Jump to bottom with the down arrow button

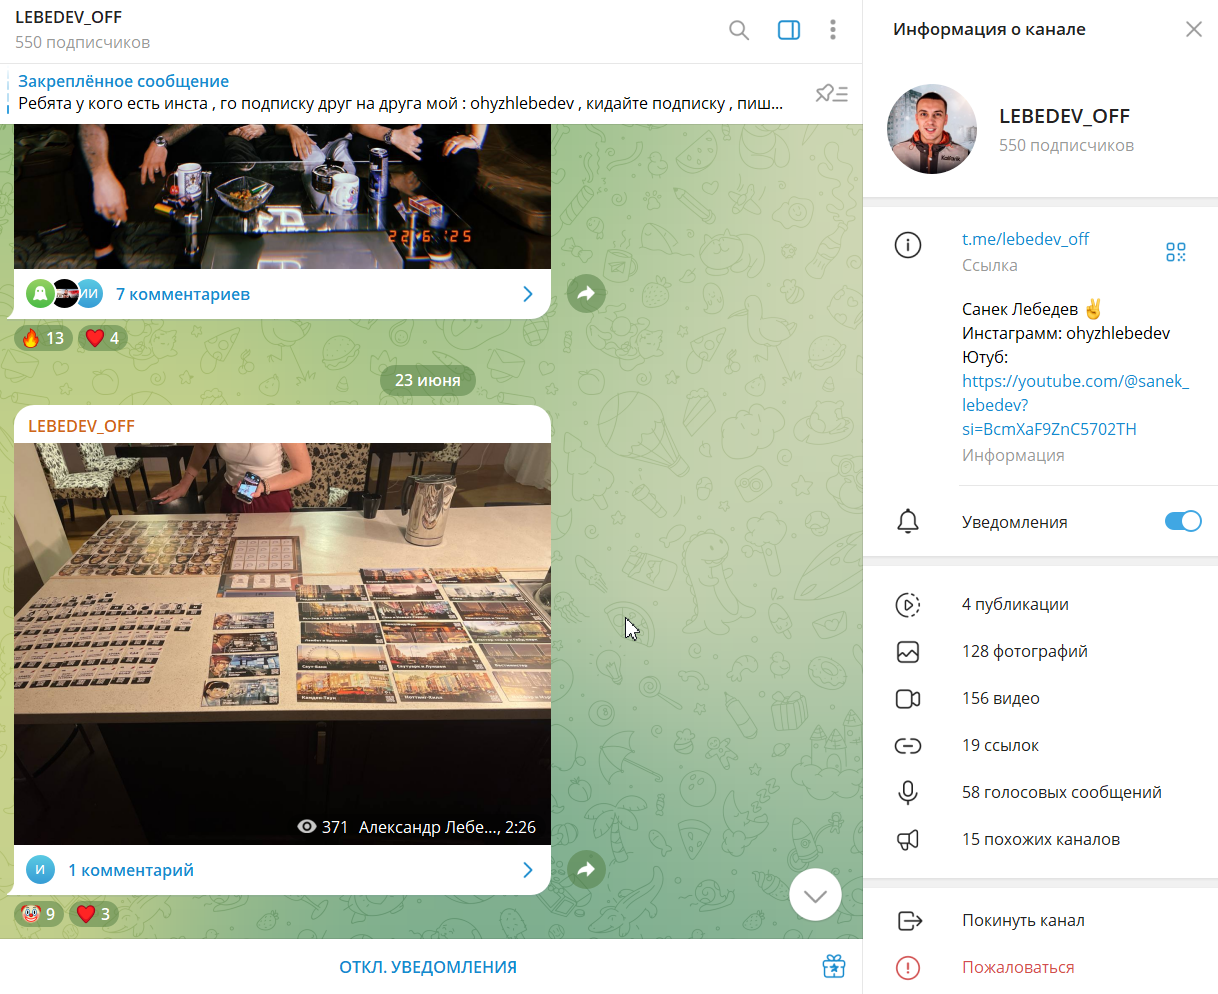tap(815, 895)
